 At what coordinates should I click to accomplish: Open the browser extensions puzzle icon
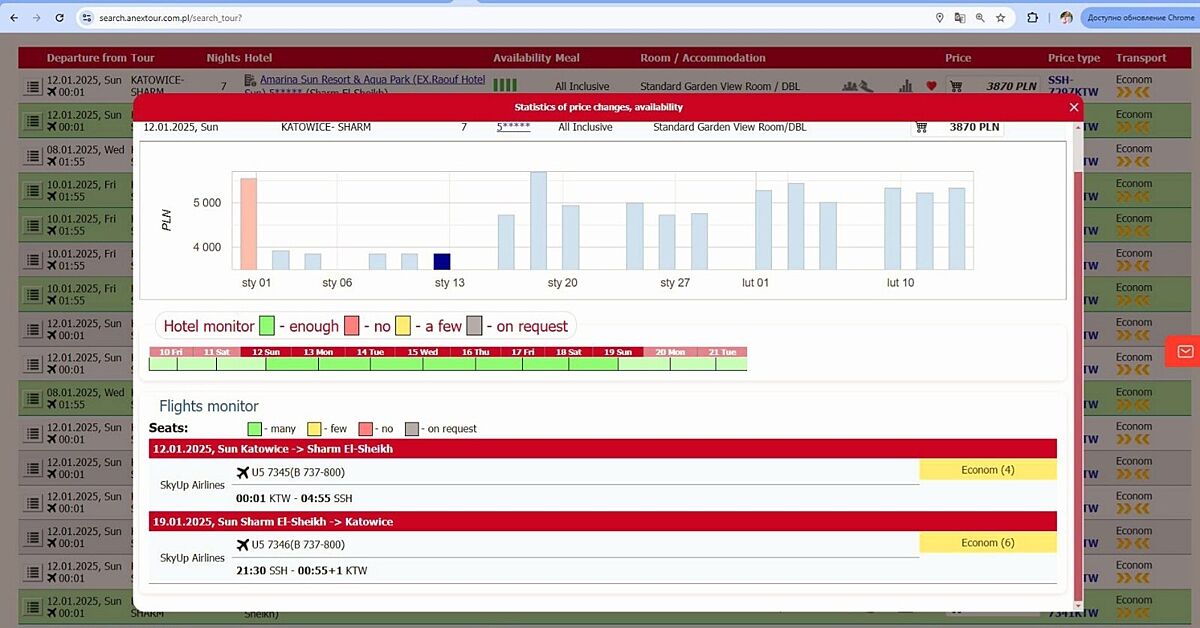[x=1033, y=18]
